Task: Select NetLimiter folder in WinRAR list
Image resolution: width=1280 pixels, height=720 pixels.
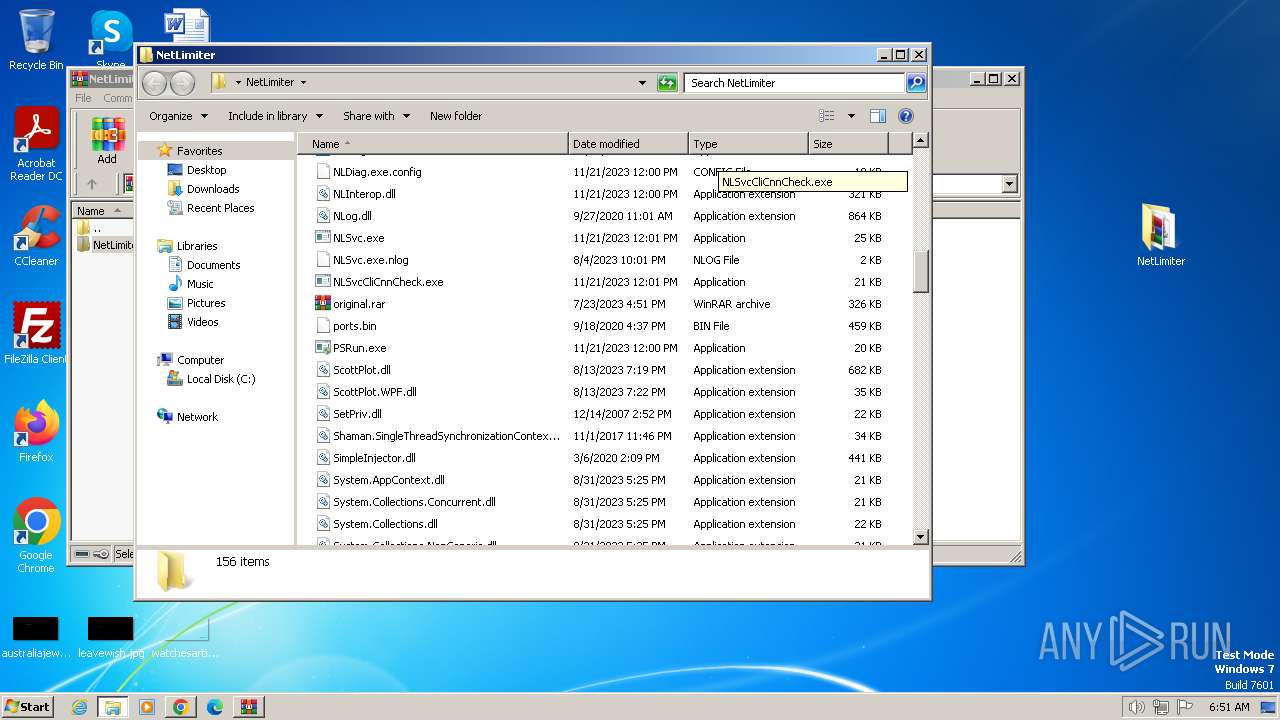Action: (x=105, y=245)
